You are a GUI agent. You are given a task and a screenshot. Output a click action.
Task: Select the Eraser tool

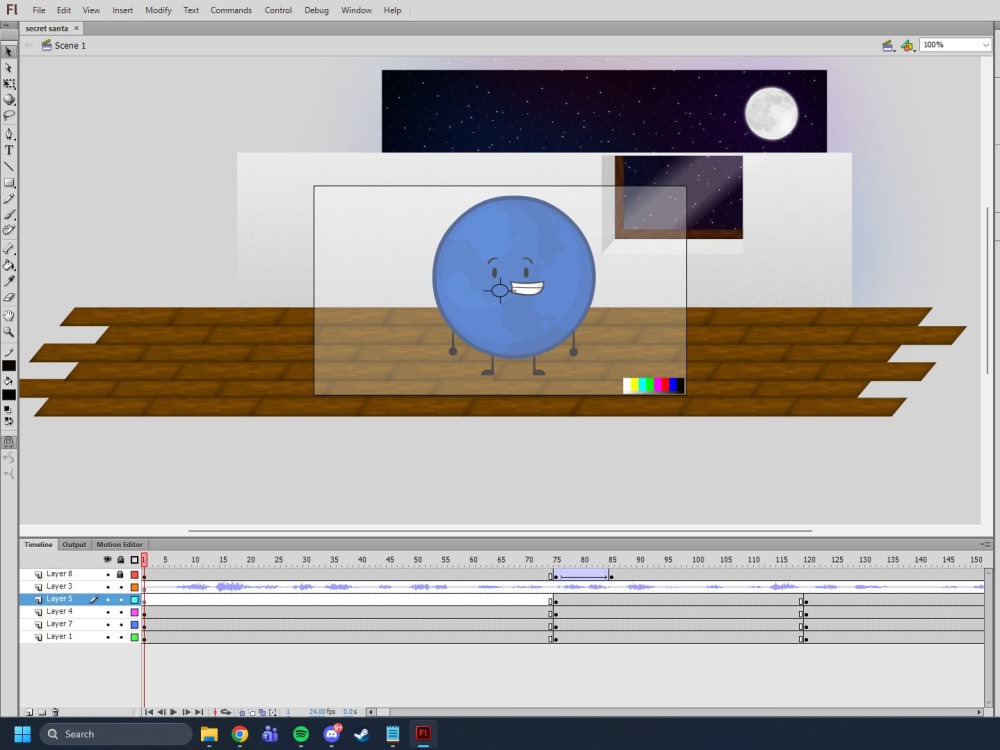[11, 297]
